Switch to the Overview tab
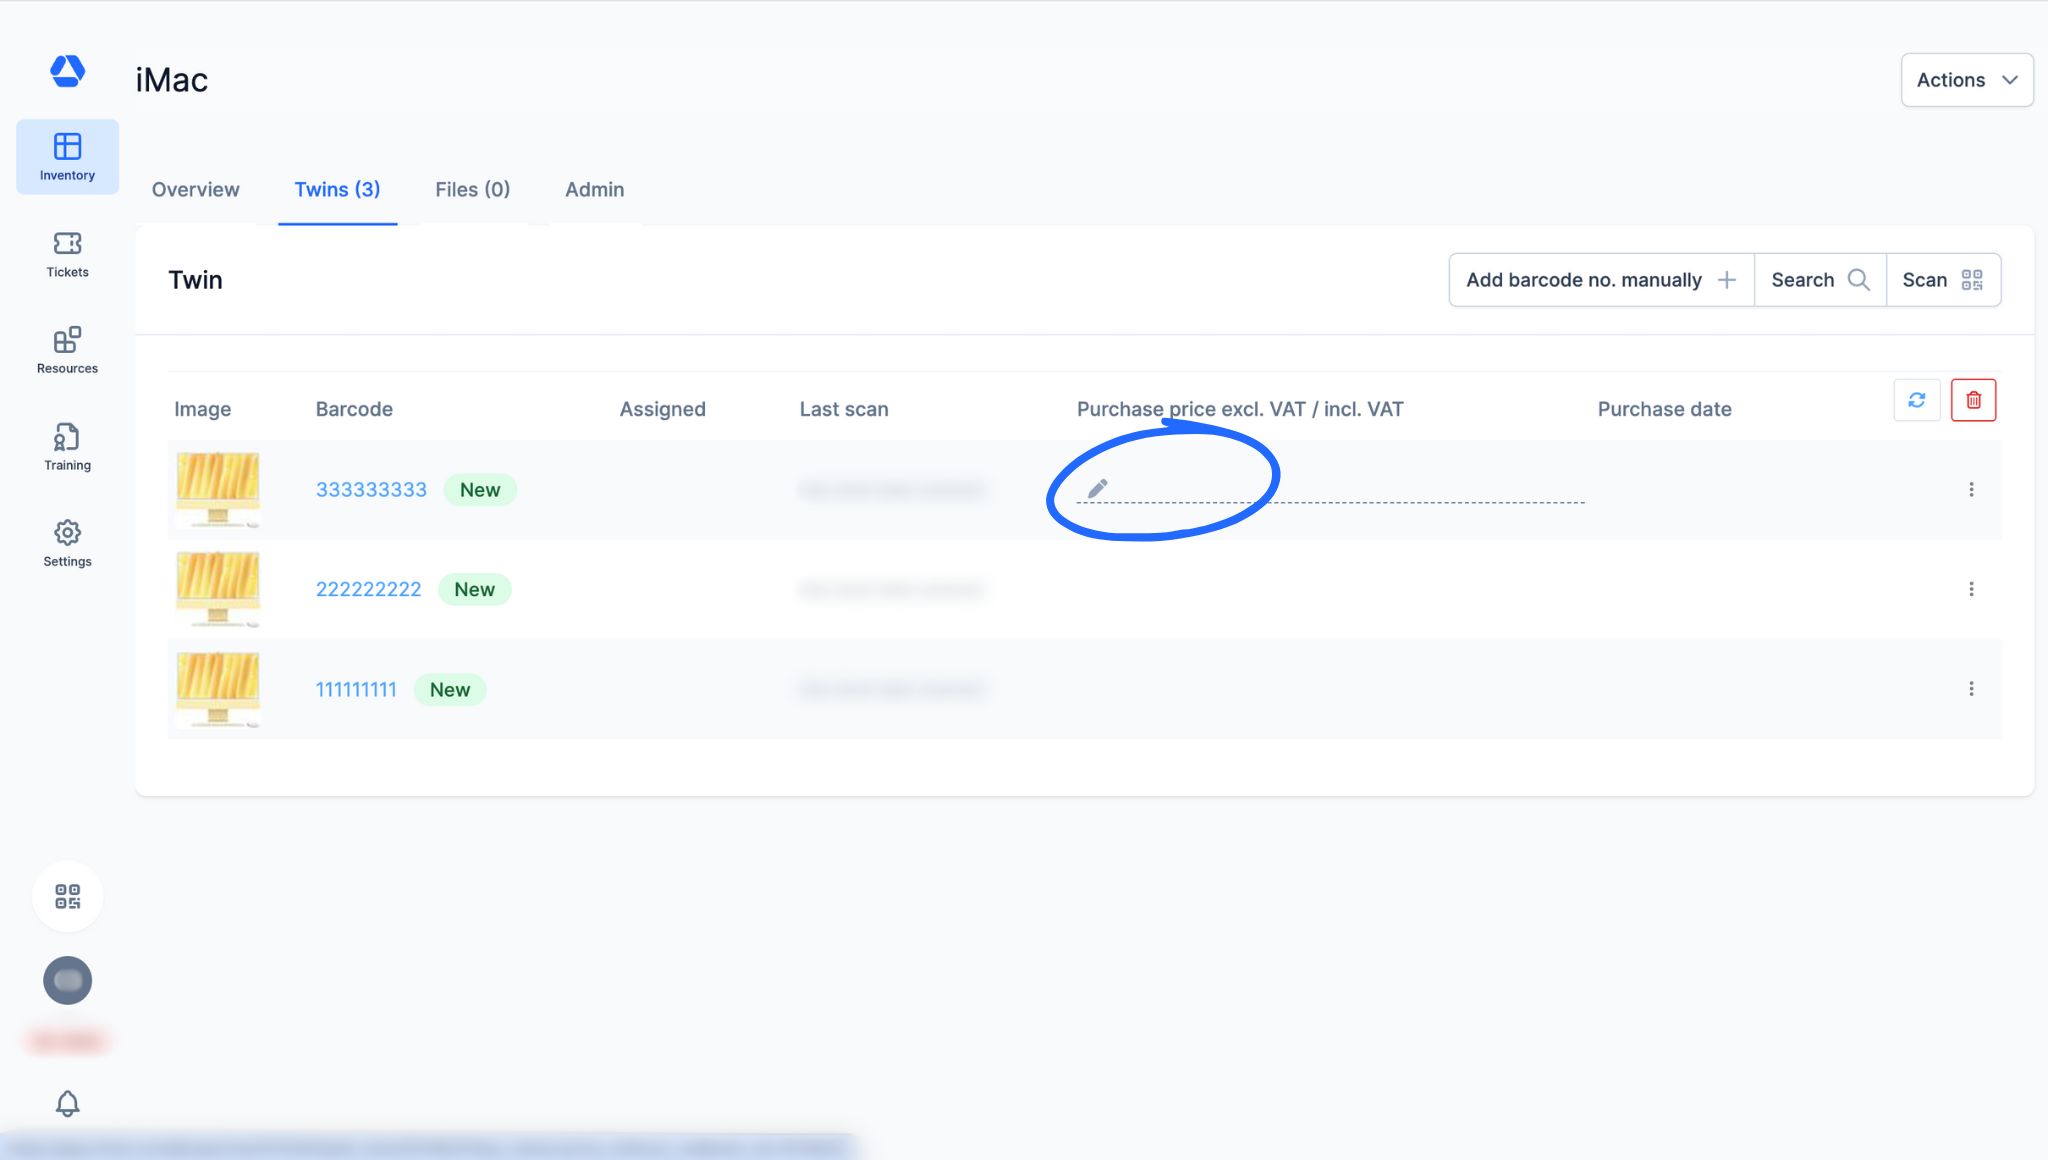This screenshot has height=1160, width=2048. tap(195, 189)
